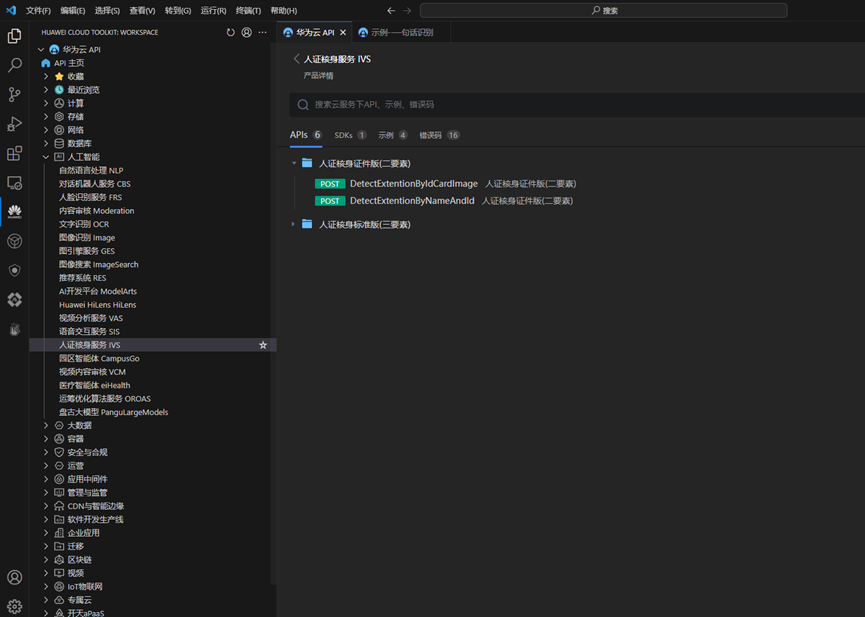Click the diamond-shaped icon in activity bar
The width and height of the screenshot is (865, 617).
tap(14, 300)
